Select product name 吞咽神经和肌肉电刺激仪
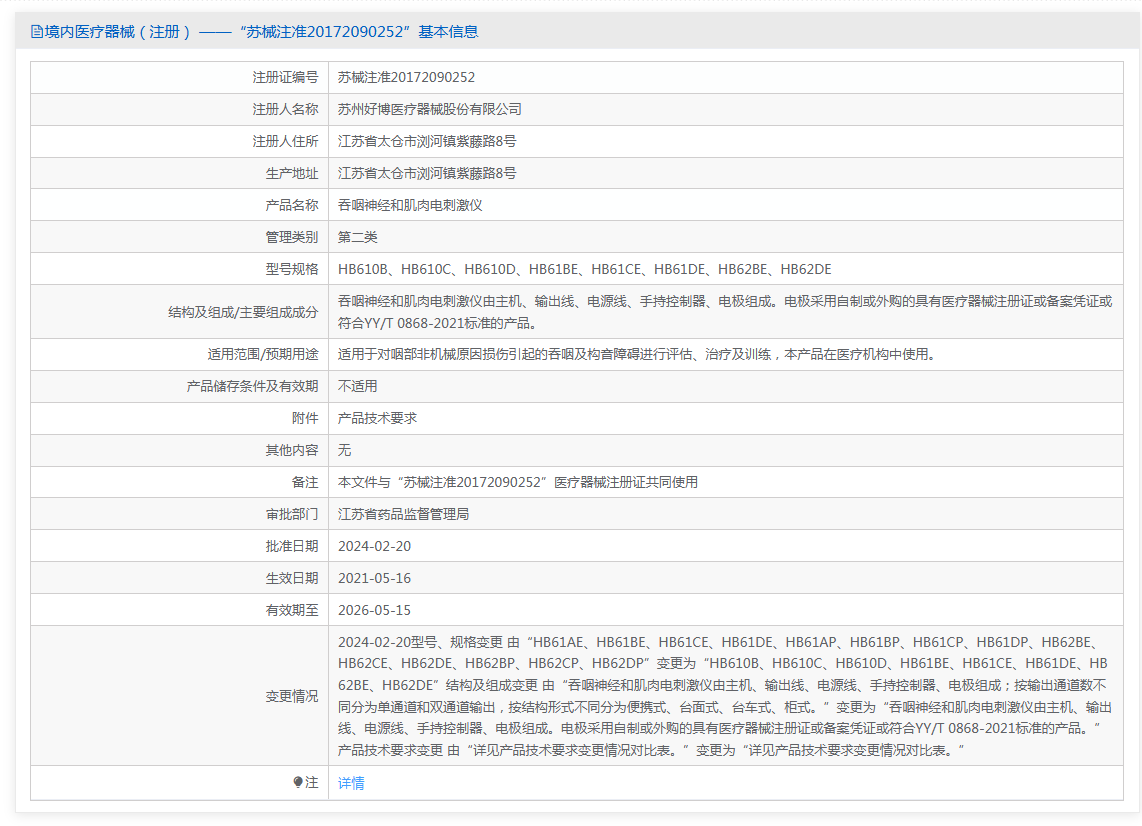The image size is (1142, 826). [x=410, y=205]
